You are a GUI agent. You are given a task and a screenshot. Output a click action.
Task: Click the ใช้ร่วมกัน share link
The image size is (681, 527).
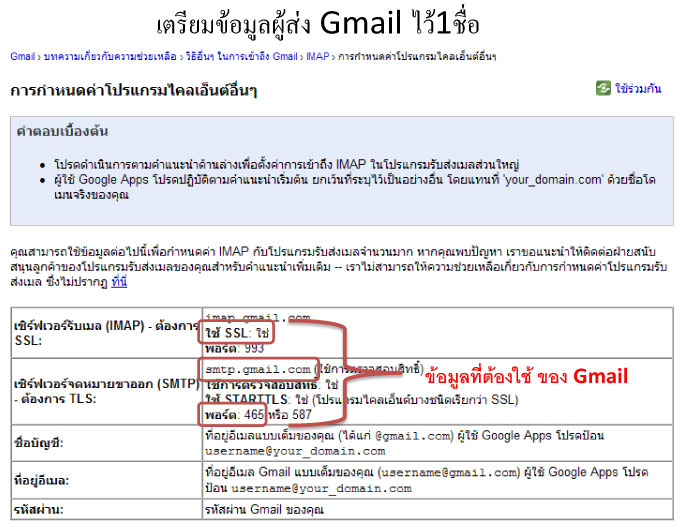[x=638, y=89]
